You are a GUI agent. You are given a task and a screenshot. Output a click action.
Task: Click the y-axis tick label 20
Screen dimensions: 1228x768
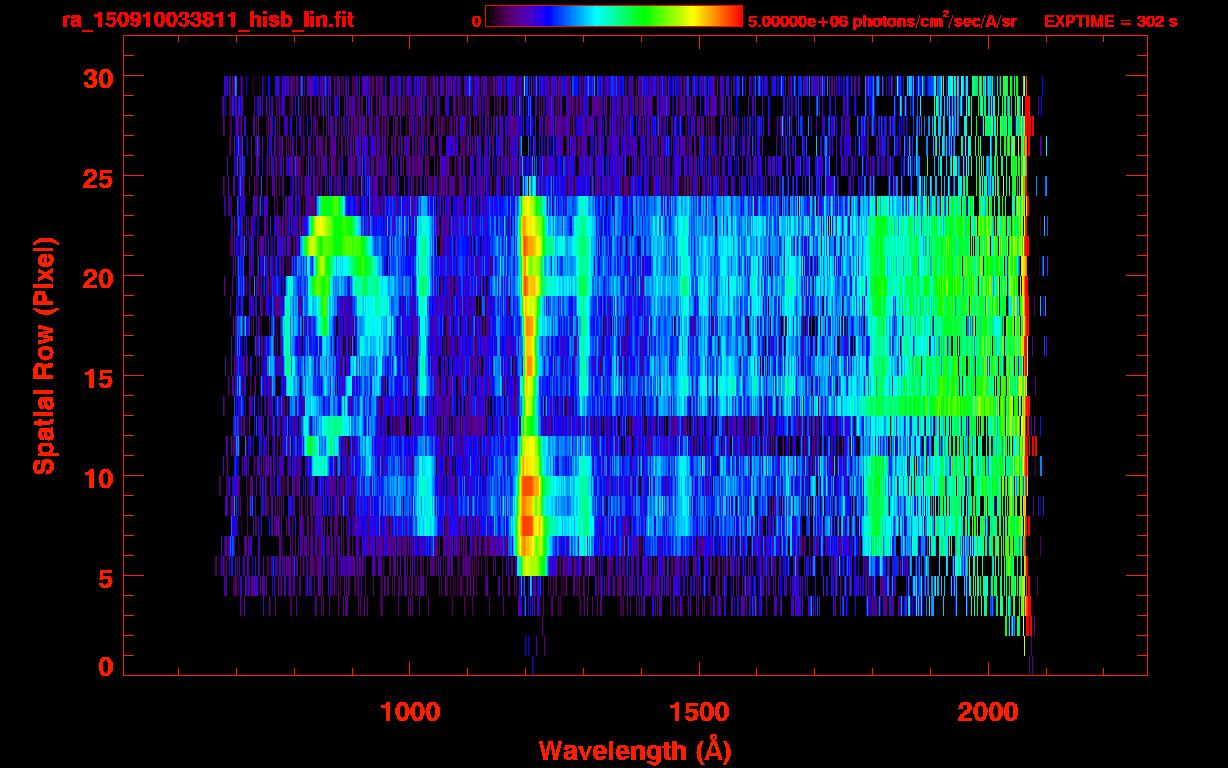[98, 277]
